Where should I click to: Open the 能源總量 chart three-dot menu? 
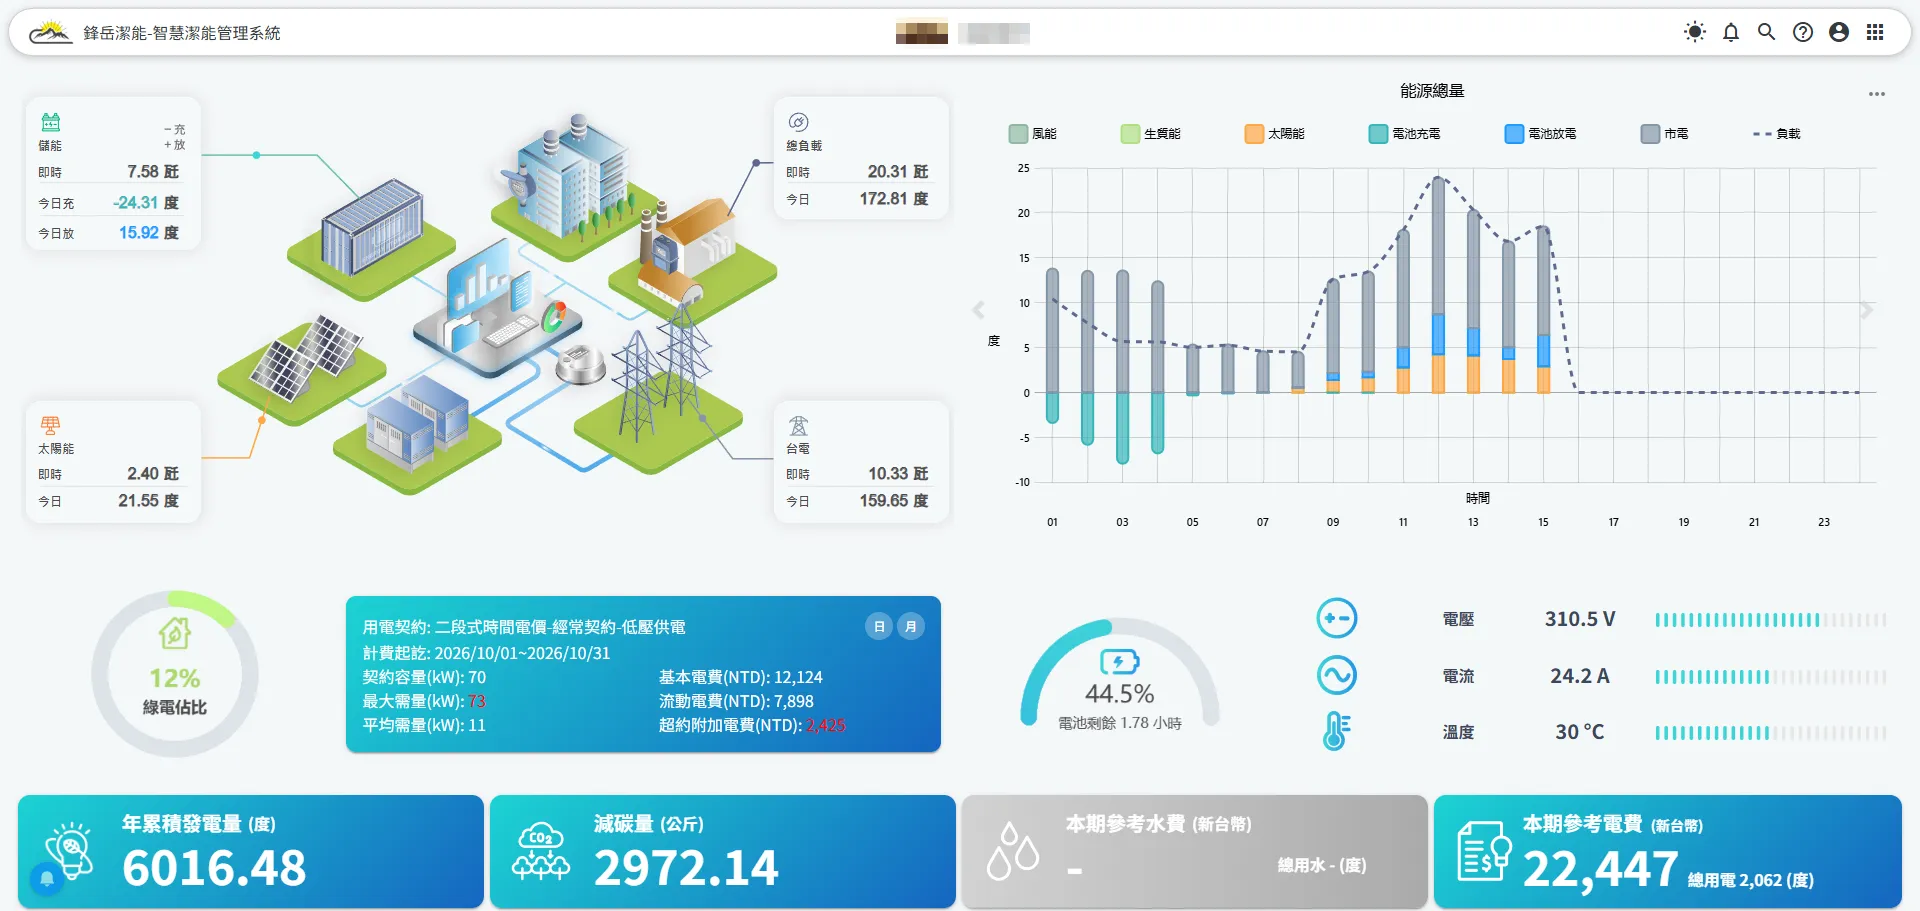click(x=1877, y=94)
